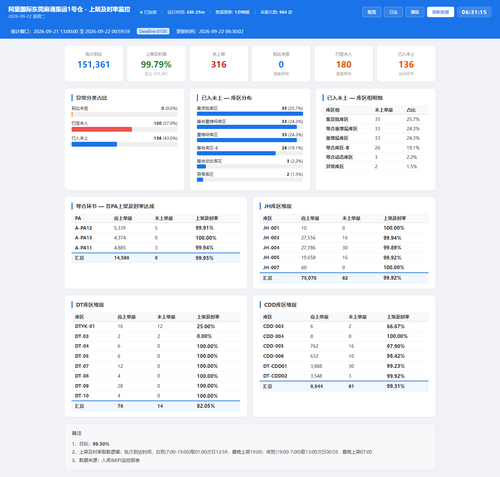The height and width of the screenshot is (477, 500).
Task: Select the DT-04 row label
Action: tap(82, 346)
